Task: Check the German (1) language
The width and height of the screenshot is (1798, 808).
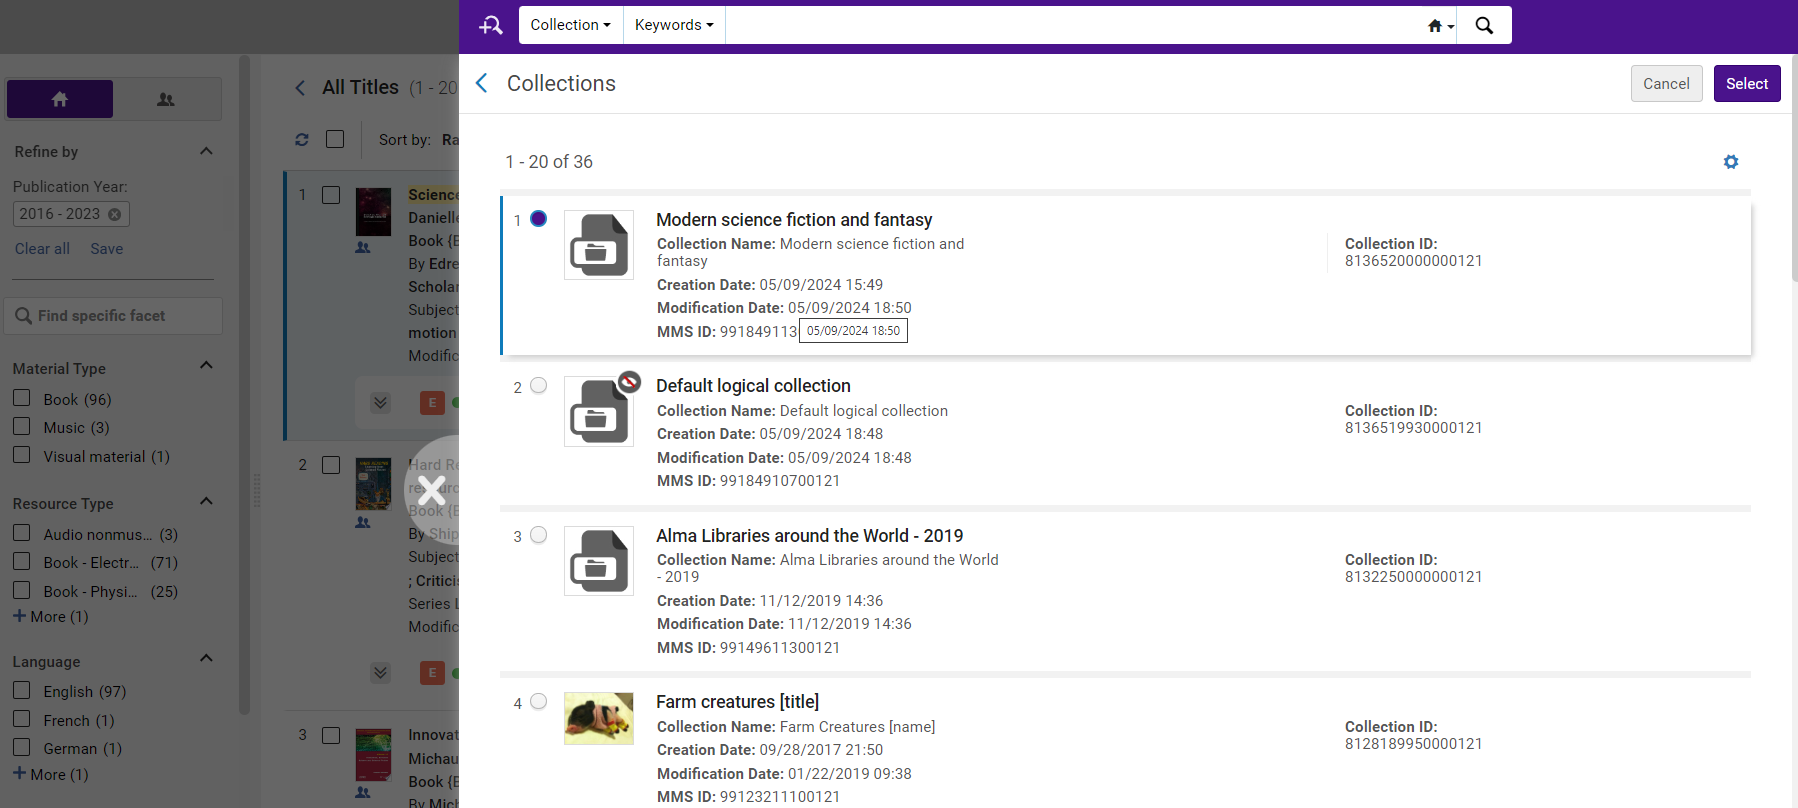Action: click(22, 747)
